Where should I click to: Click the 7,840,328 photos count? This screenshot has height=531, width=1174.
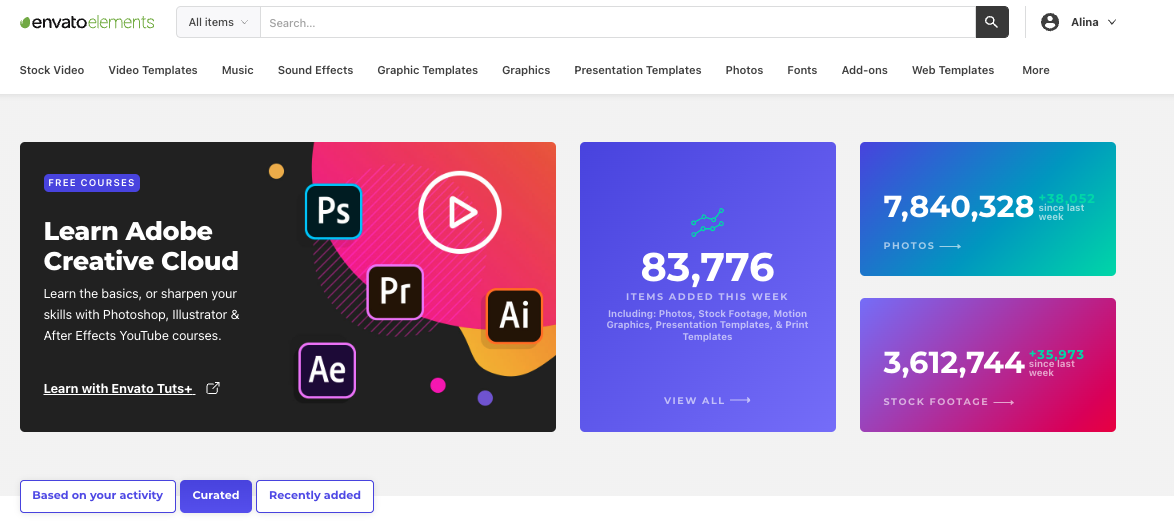pos(958,207)
